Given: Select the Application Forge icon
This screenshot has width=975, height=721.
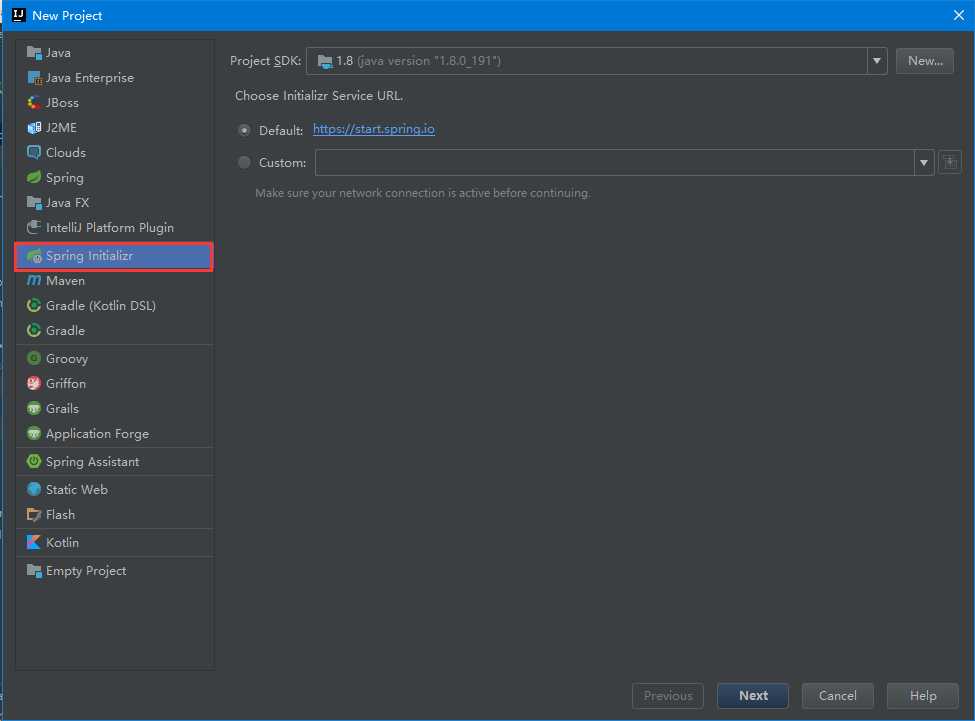Looking at the screenshot, I should [34, 433].
